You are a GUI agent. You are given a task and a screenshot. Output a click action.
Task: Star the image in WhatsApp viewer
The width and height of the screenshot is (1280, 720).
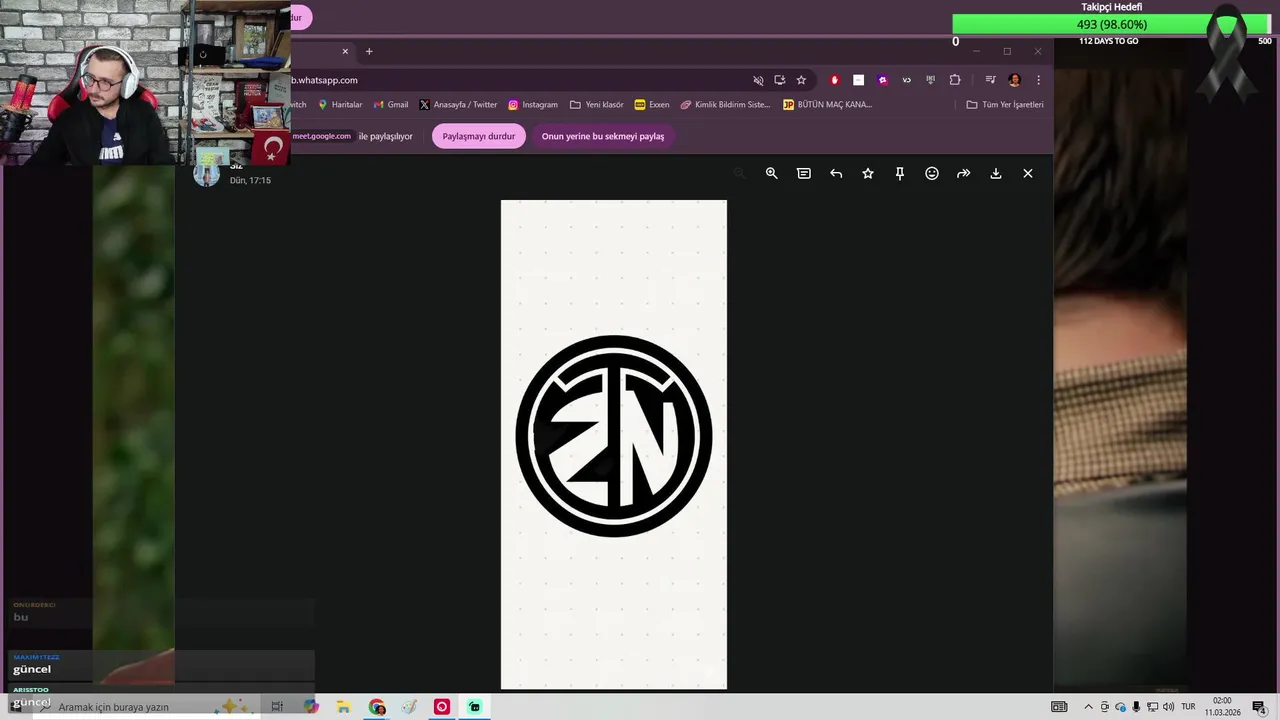(868, 173)
